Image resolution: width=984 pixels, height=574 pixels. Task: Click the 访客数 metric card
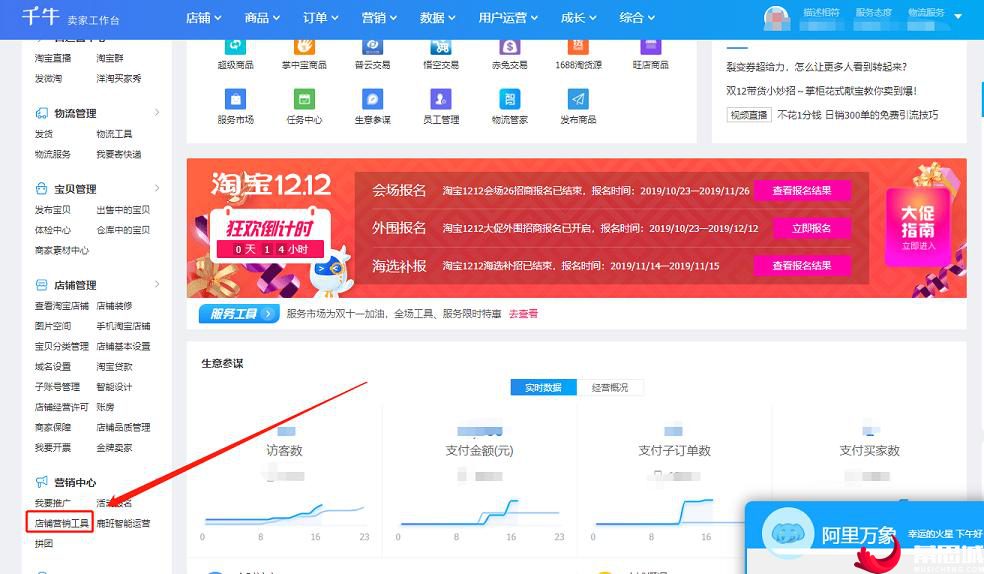284,480
